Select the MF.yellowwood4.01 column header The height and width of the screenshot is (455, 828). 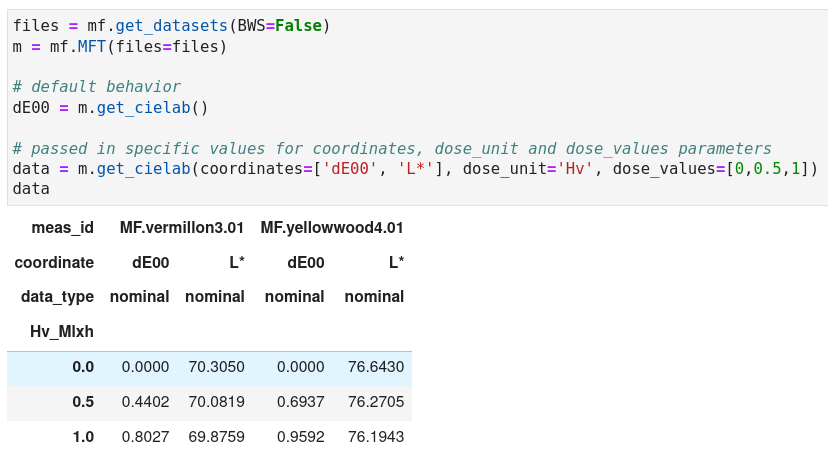(332, 228)
